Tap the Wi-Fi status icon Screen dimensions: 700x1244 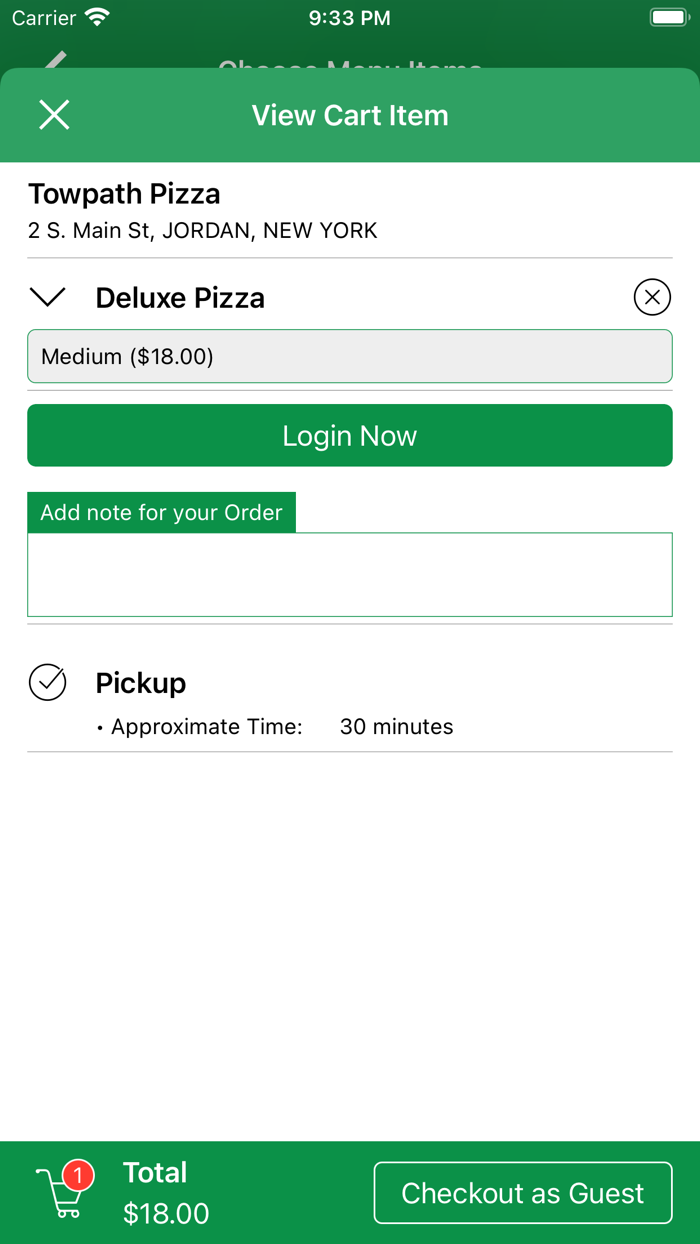pyautogui.click(x=97, y=18)
